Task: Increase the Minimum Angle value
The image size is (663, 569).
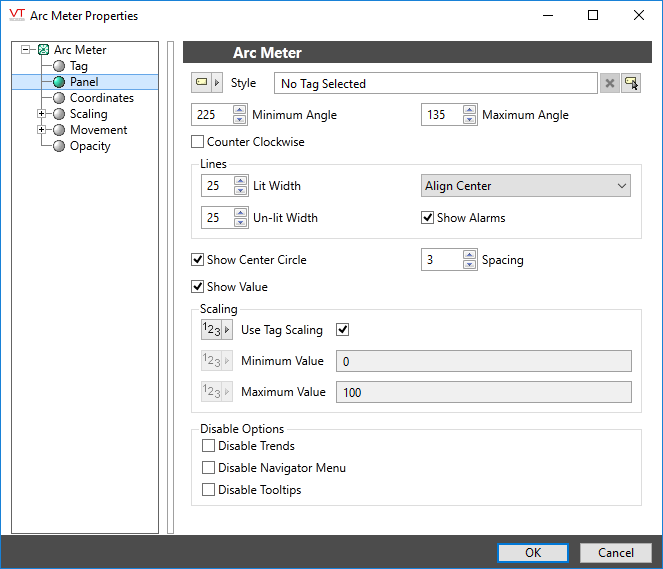Action: [240, 110]
